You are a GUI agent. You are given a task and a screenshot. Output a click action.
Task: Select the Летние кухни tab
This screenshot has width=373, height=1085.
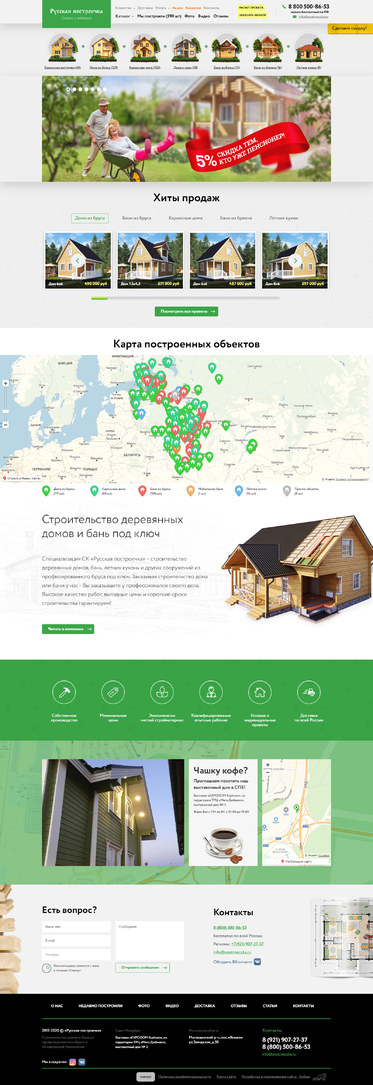284,218
